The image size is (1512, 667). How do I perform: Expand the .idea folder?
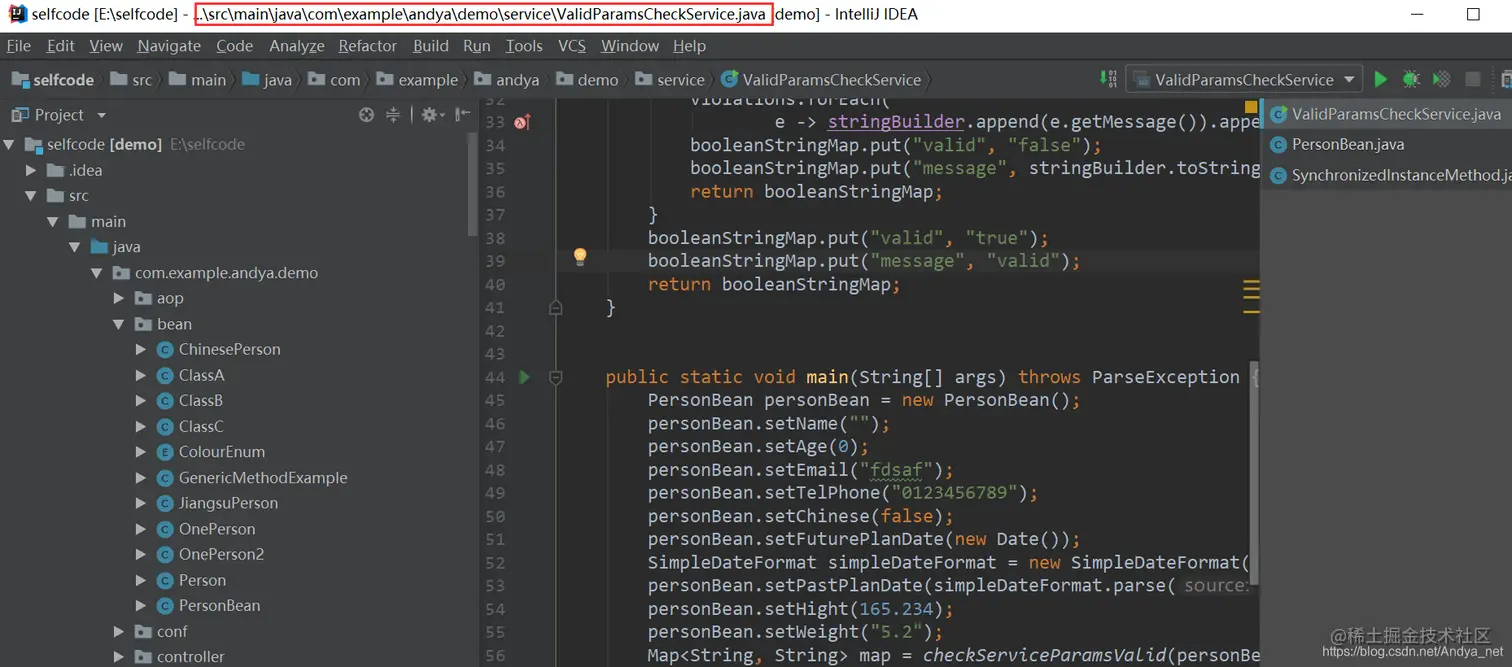point(32,171)
